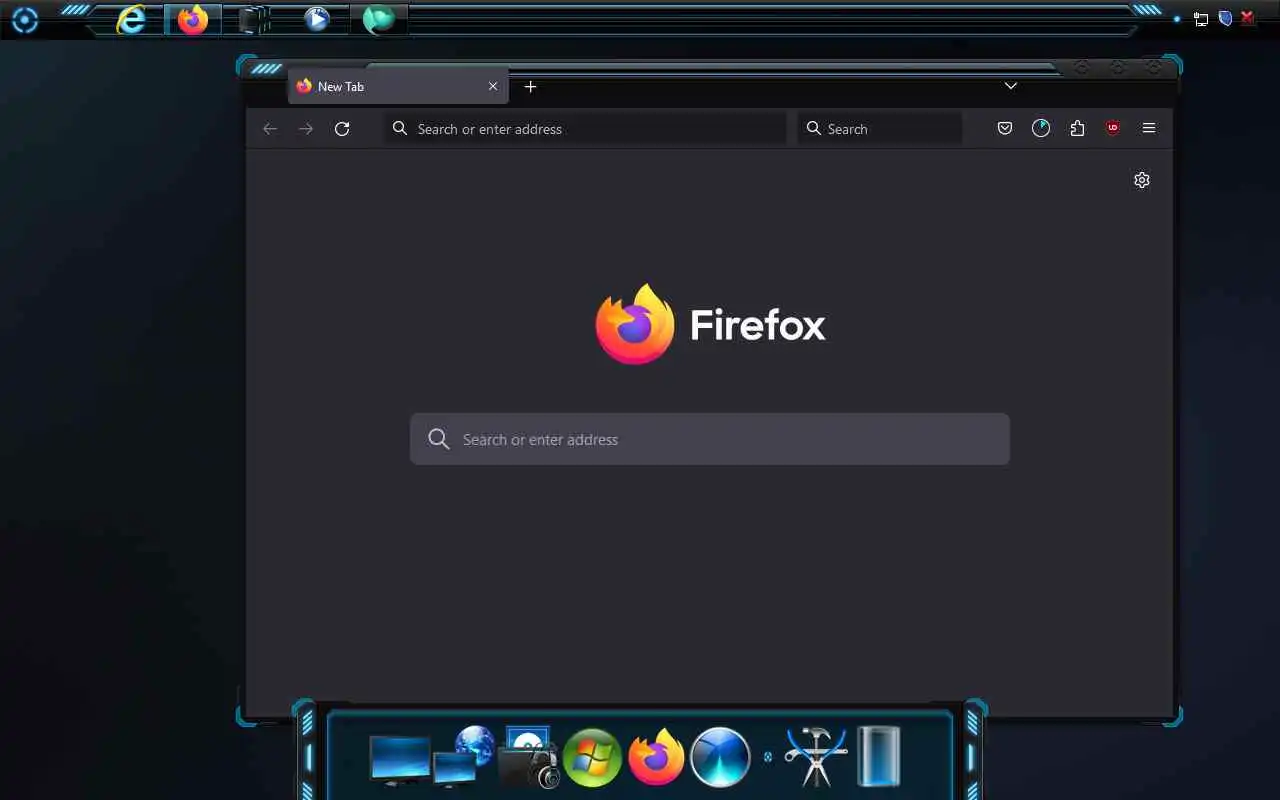This screenshot has width=1280, height=800.
Task: Open the uBlock Origin shield icon
Action: pyautogui.click(x=1113, y=128)
